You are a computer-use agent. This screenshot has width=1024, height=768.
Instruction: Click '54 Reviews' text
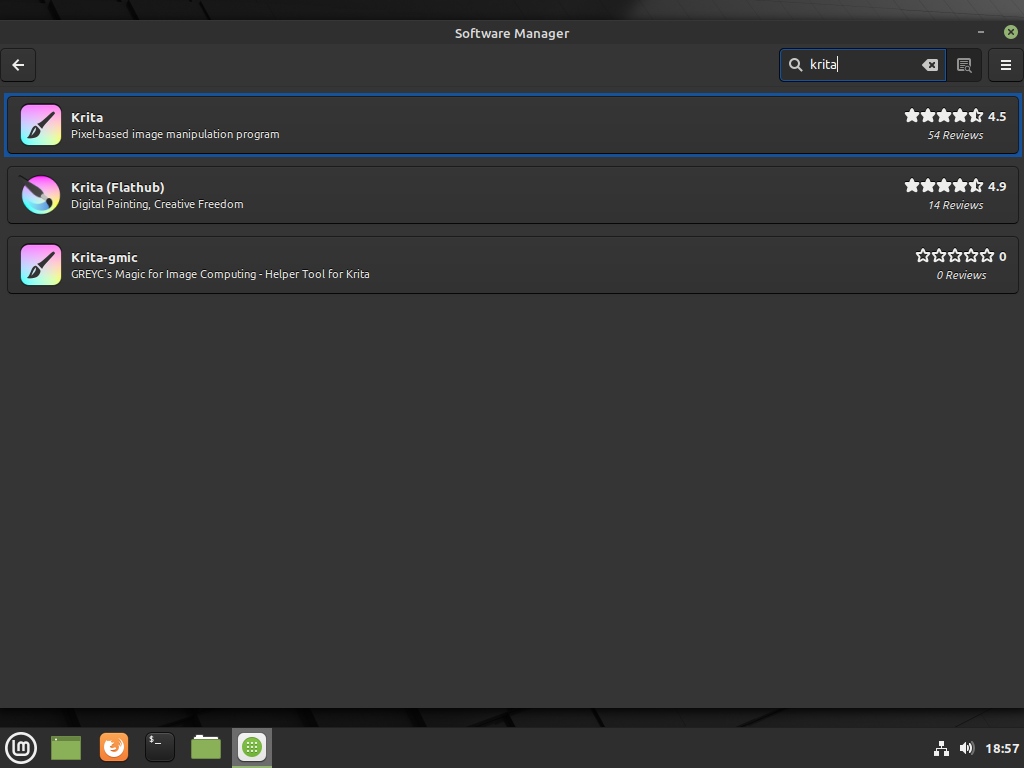955,135
